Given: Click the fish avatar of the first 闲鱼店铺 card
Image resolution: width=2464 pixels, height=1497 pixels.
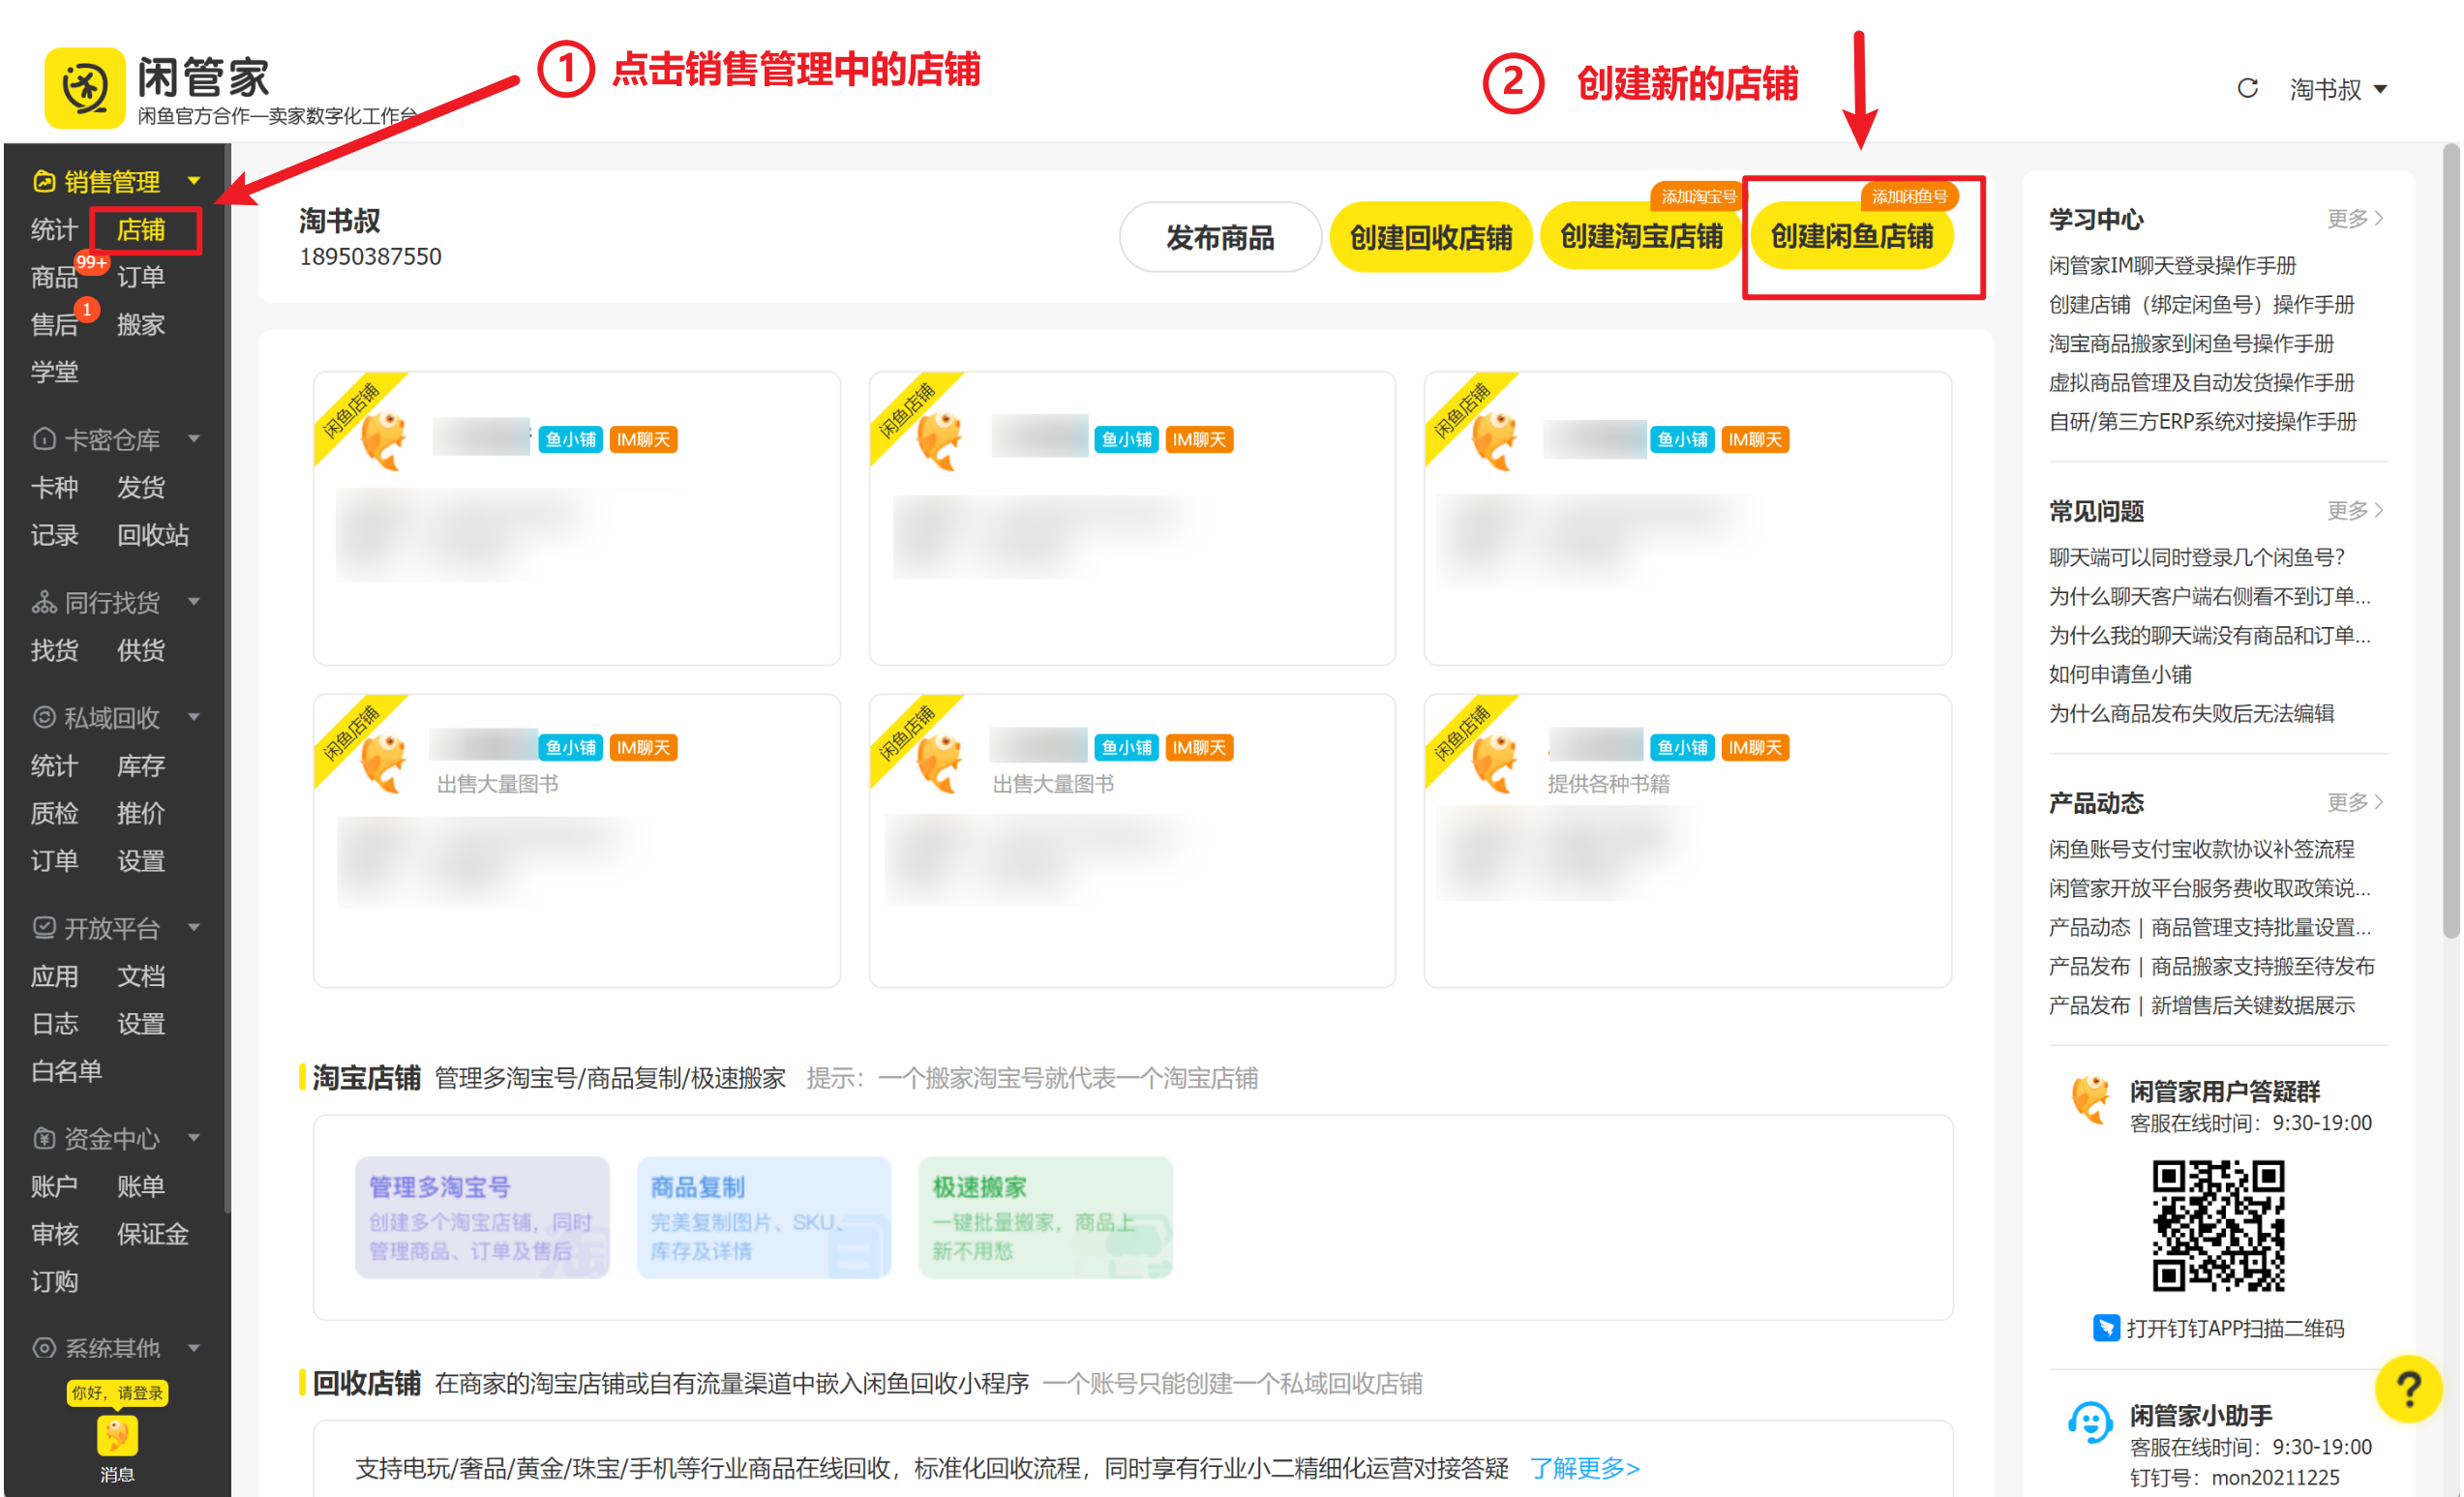Looking at the screenshot, I should tap(384, 441).
